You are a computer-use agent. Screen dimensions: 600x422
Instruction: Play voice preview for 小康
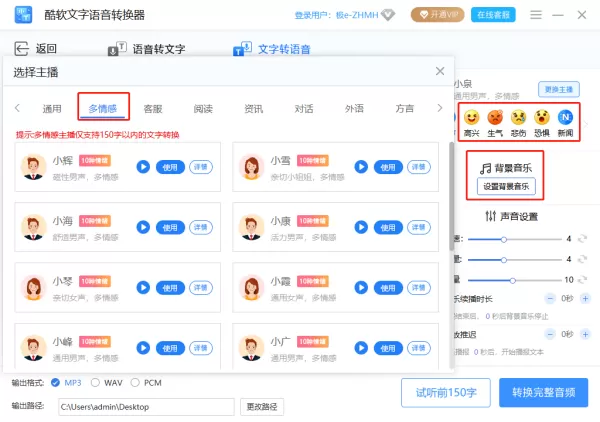coord(361,227)
